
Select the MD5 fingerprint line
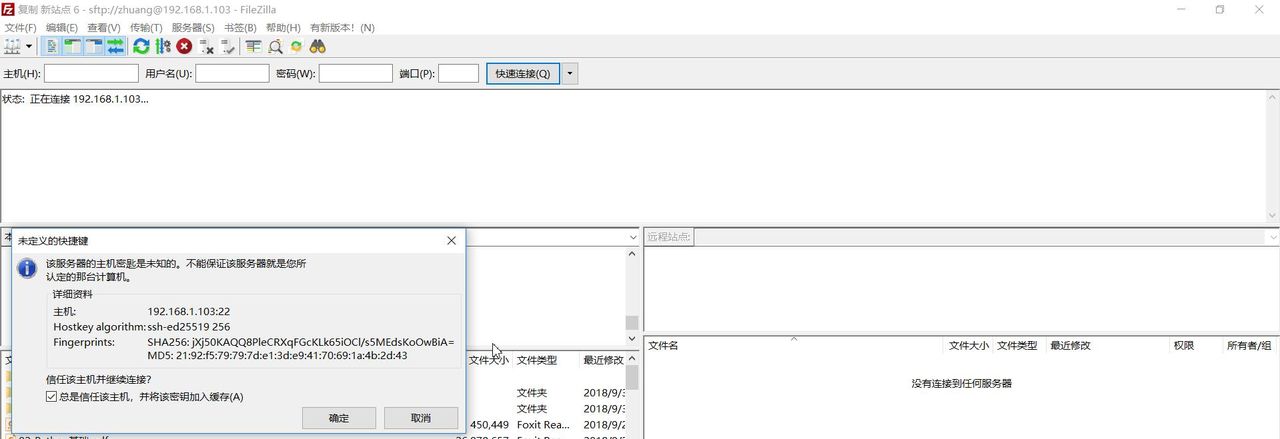click(277, 355)
